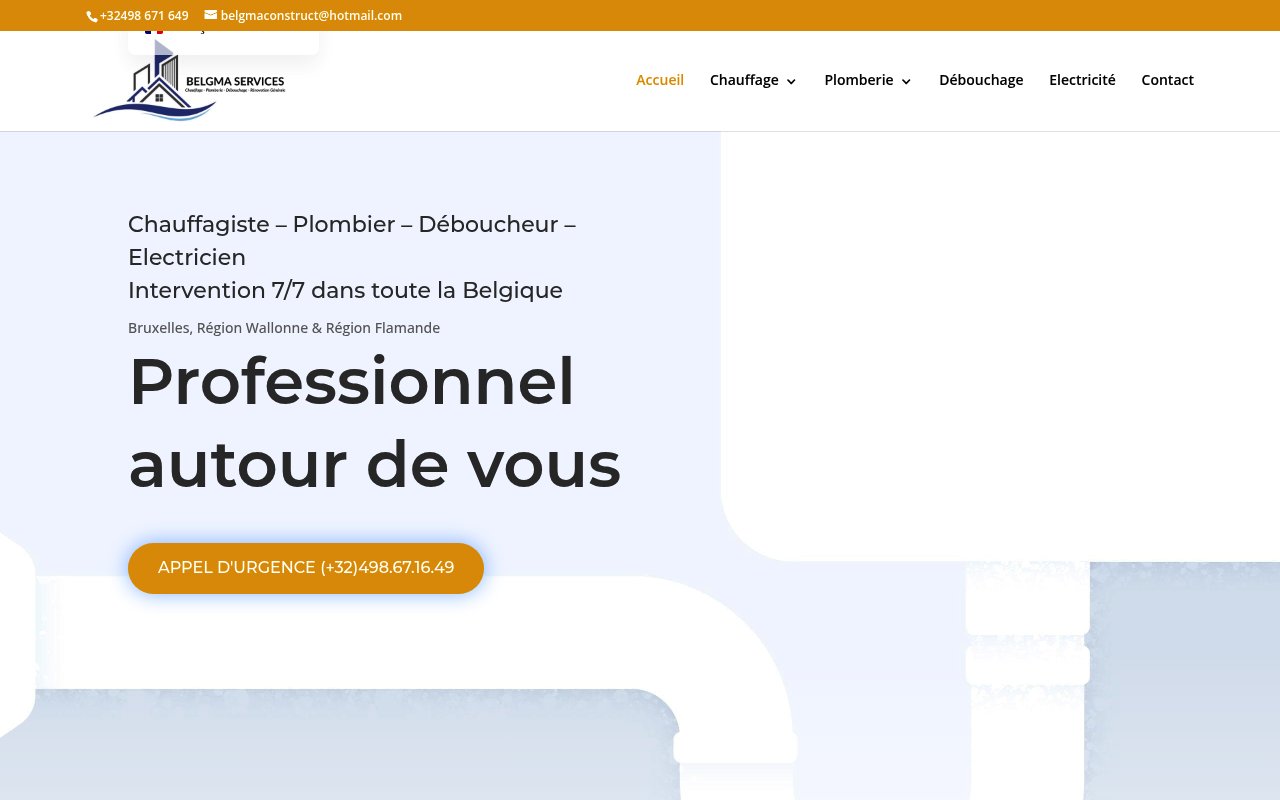Screen dimensions: 1280x800
Task: Visit the Electricité page
Action: (x=1082, y=80)
